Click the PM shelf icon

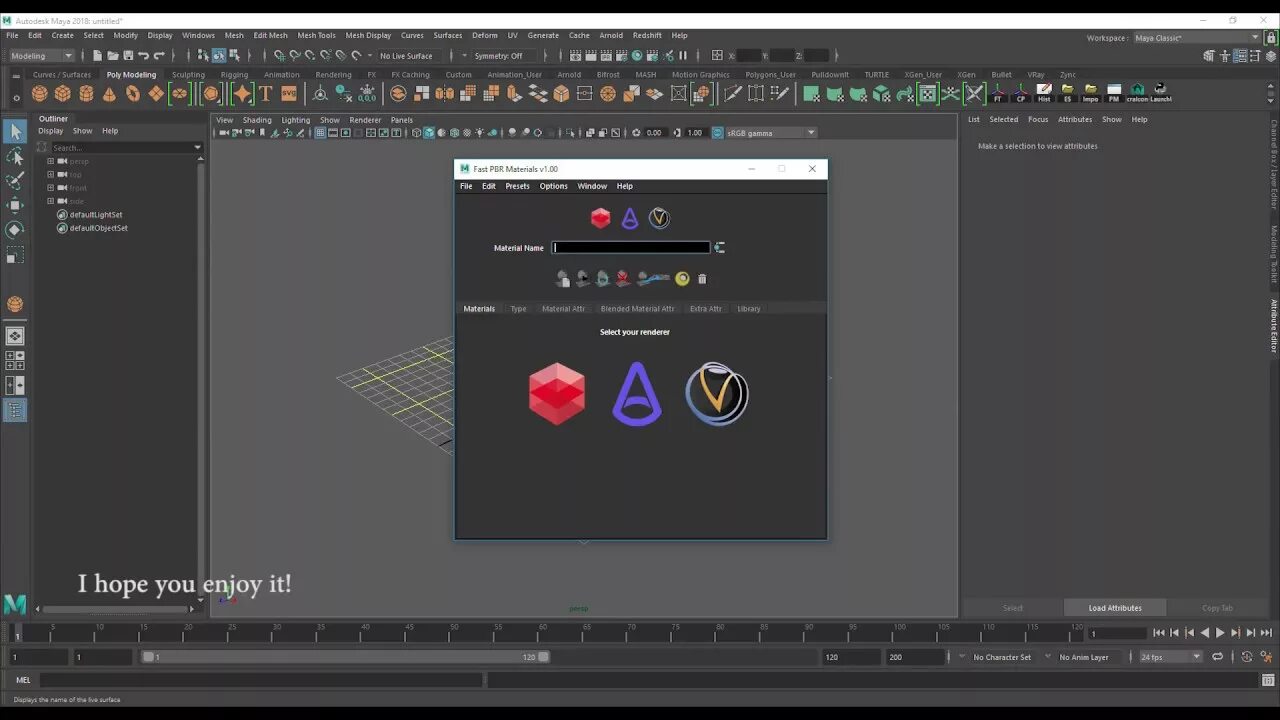click(1114, 94)
